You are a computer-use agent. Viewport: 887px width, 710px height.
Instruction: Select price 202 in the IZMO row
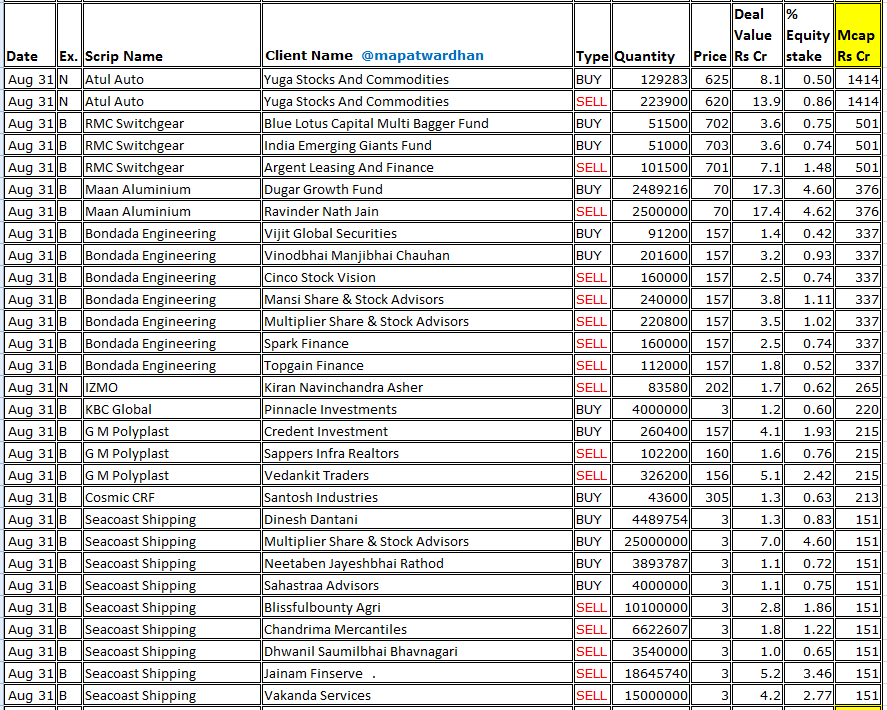point(710,388)
